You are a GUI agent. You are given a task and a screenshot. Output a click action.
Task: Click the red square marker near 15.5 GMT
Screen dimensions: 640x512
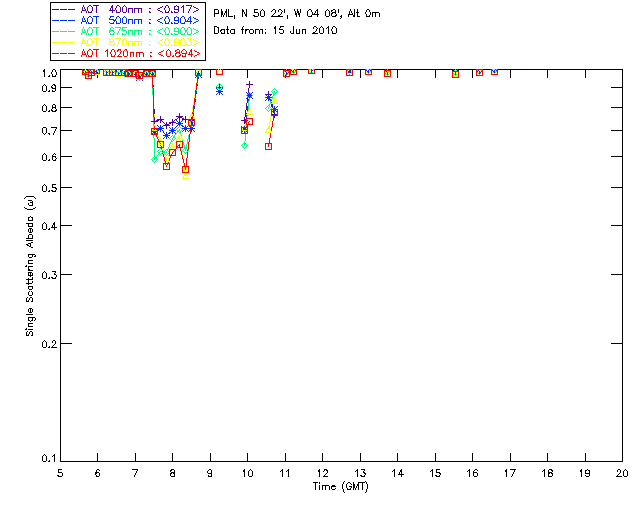tap(456, 74)
